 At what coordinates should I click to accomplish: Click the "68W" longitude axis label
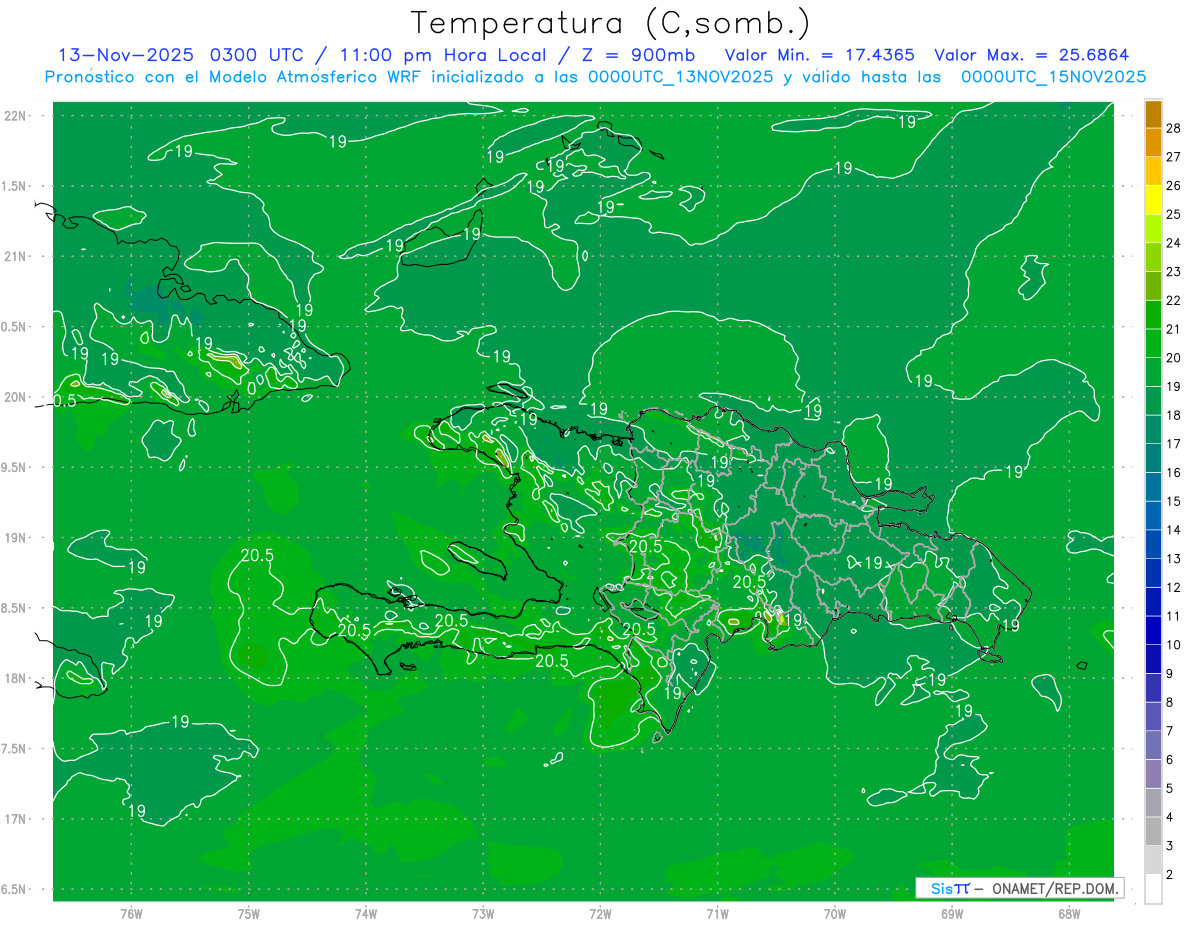1068,914
